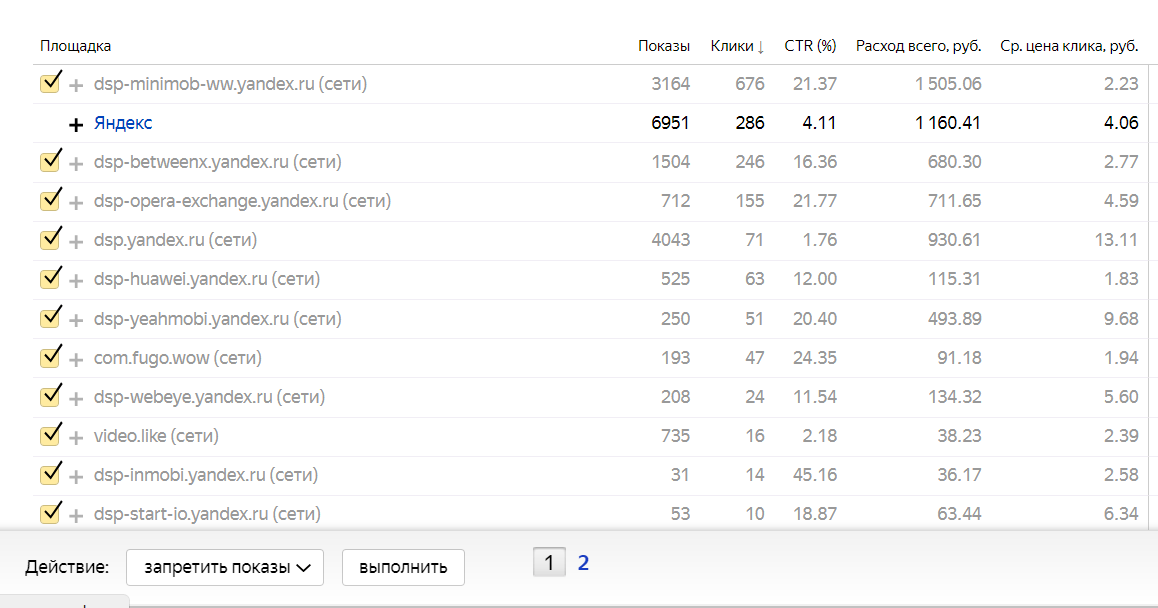
Task: Click average click price 9.68
Action: click(x=1121, y=319)
